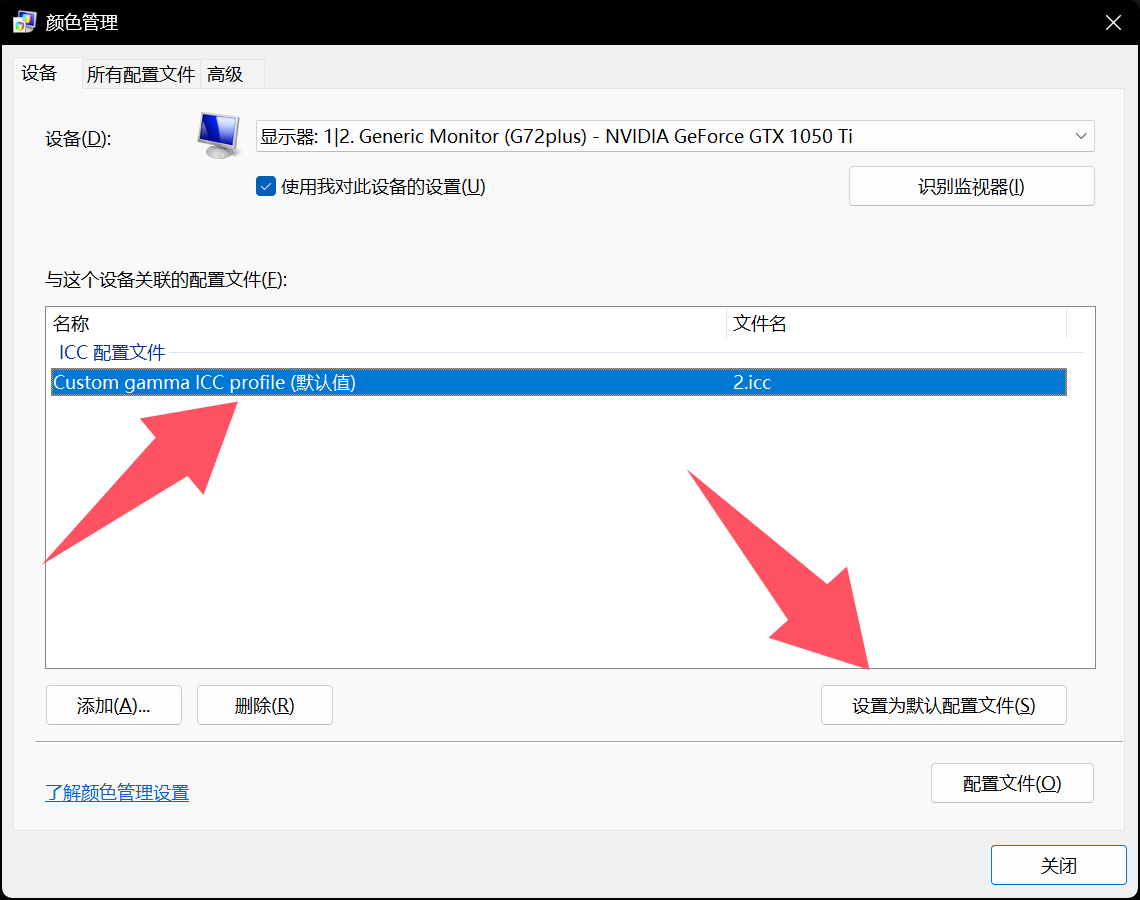Click the 添加 button to add a profile
Image resolution: width=1140 pixels, height=900 pixels.
[x=114, y=705]
